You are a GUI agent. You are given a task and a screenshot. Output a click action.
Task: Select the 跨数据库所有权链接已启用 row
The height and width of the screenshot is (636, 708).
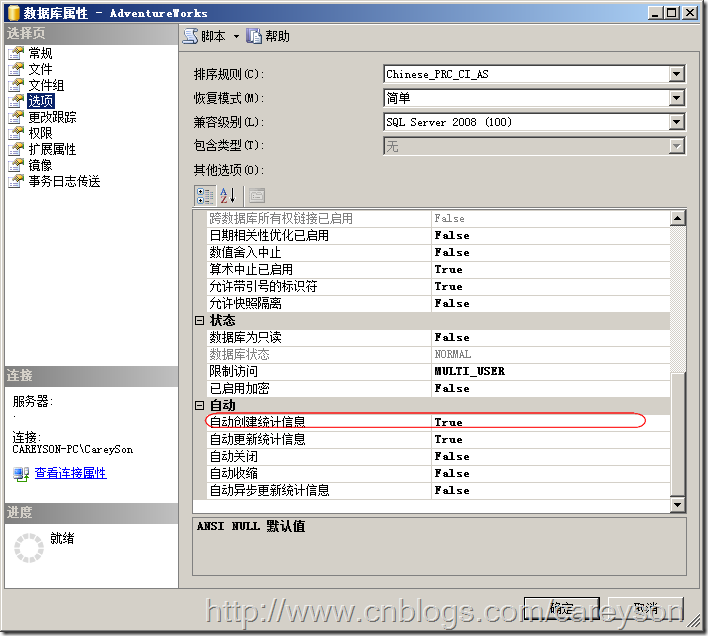pos(438,218)
